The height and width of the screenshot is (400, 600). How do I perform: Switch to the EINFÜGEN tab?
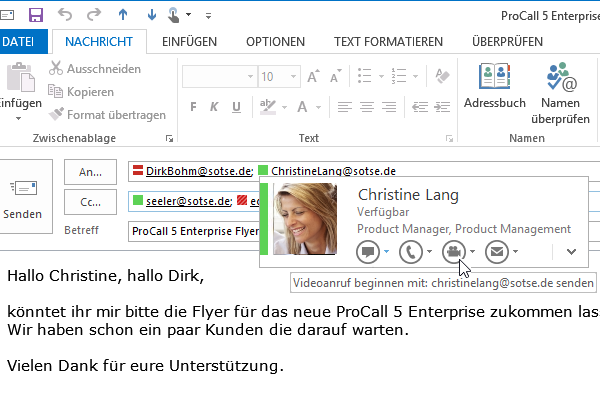189,41
